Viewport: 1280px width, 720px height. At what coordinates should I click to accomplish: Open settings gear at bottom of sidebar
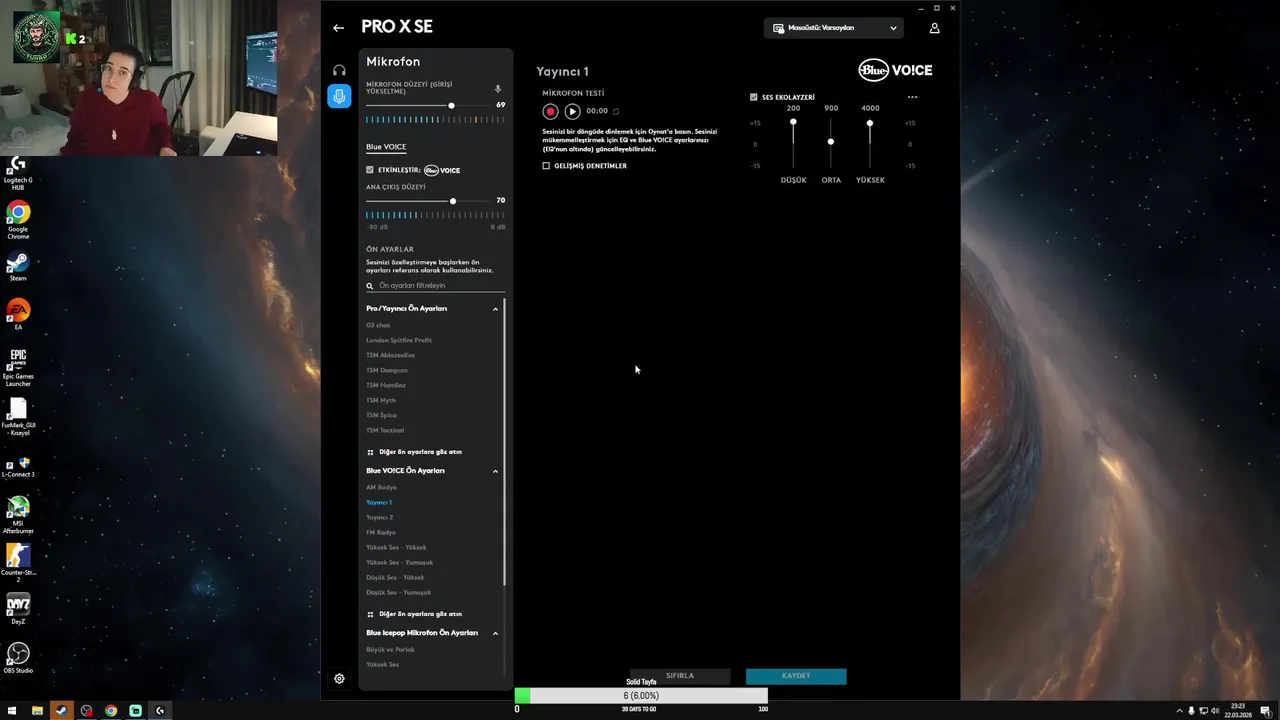coord(339,678)
